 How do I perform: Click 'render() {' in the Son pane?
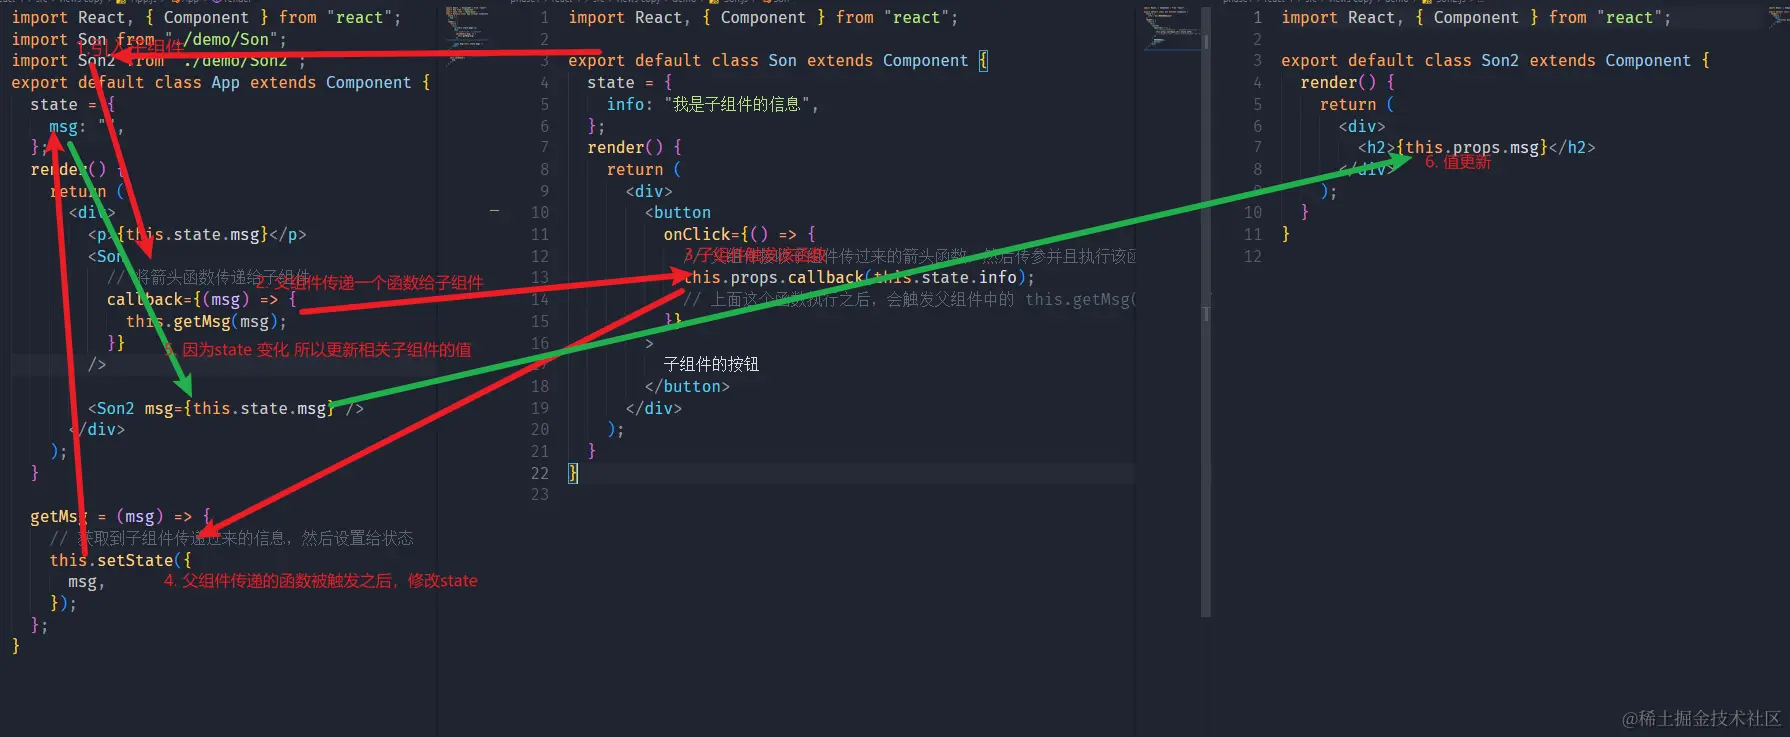click(635, 147)
